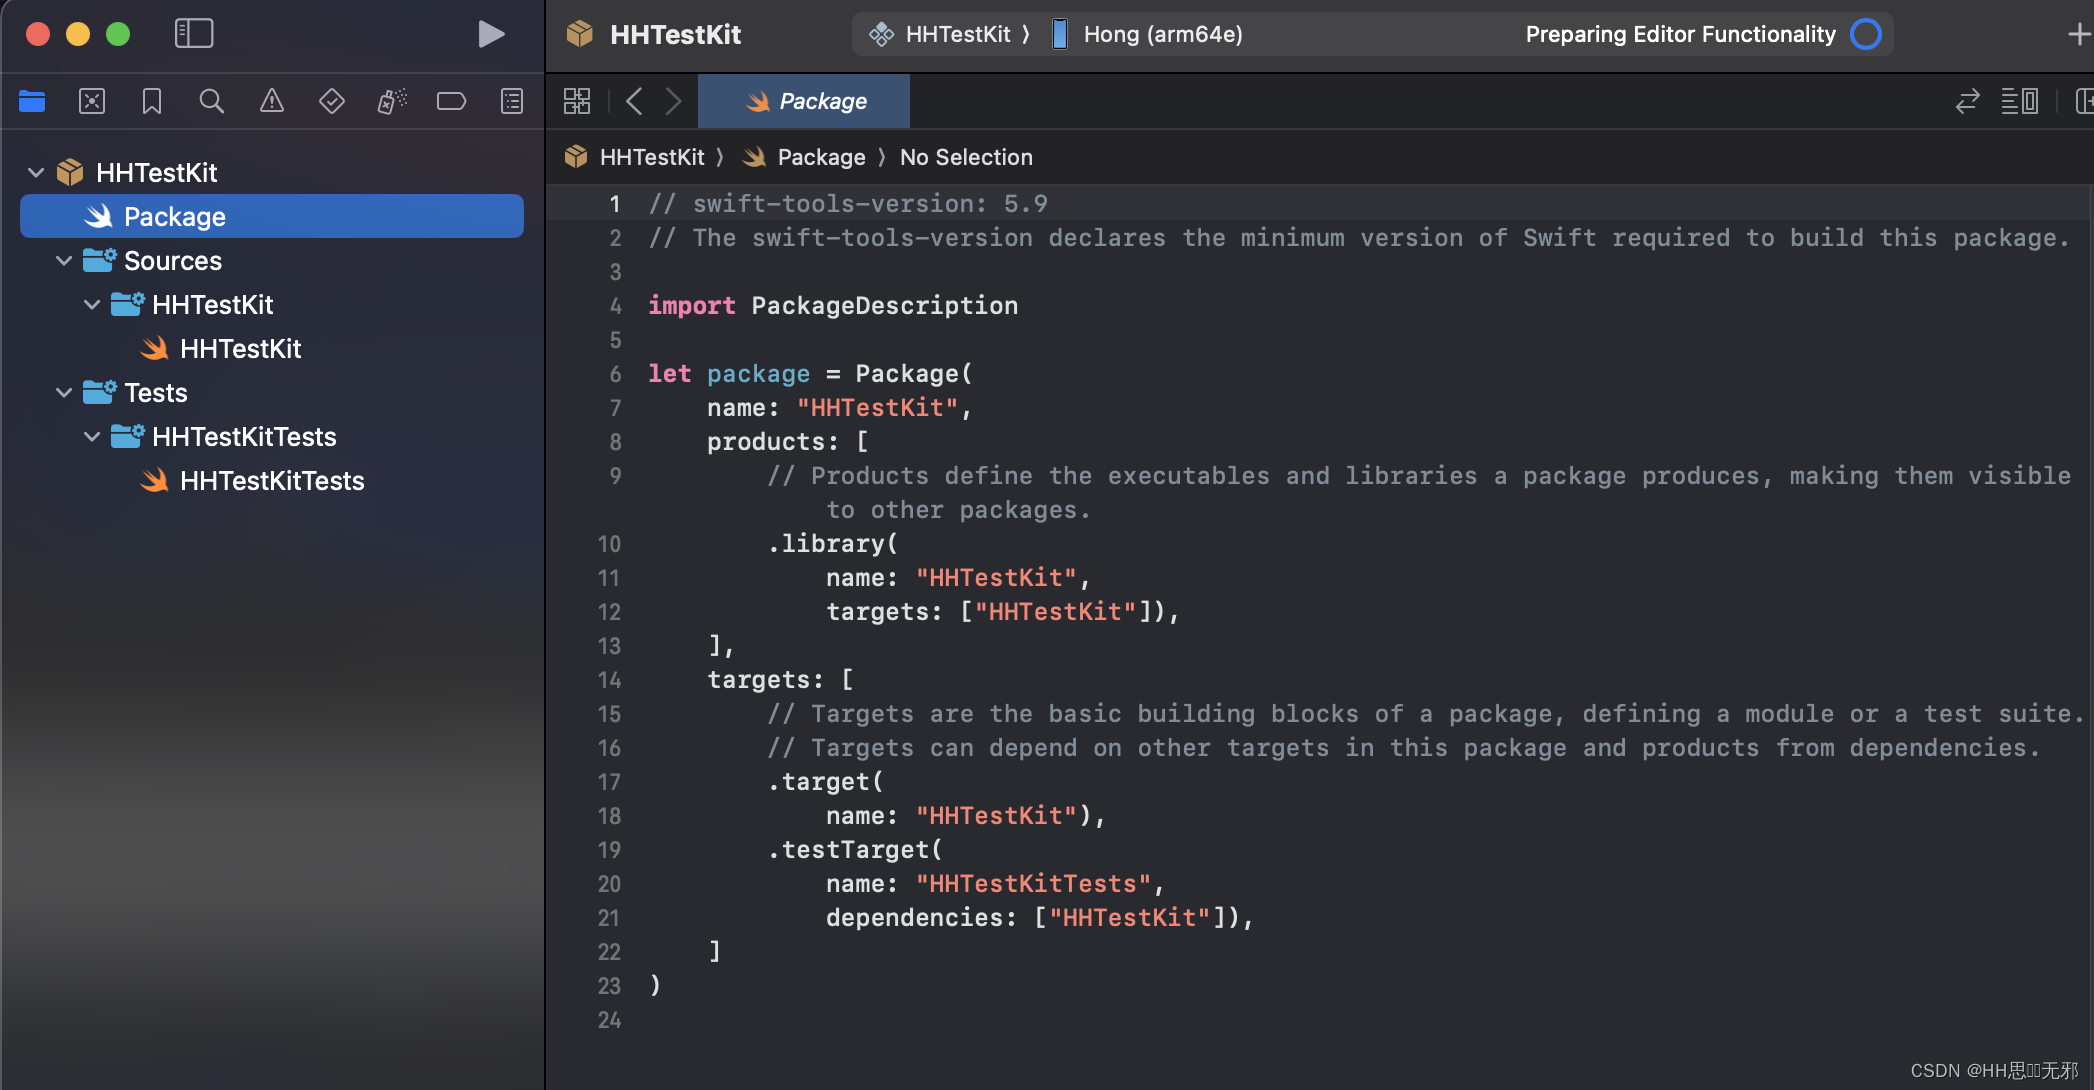Open the Breakpoint navigator

[x=452, y=101]
